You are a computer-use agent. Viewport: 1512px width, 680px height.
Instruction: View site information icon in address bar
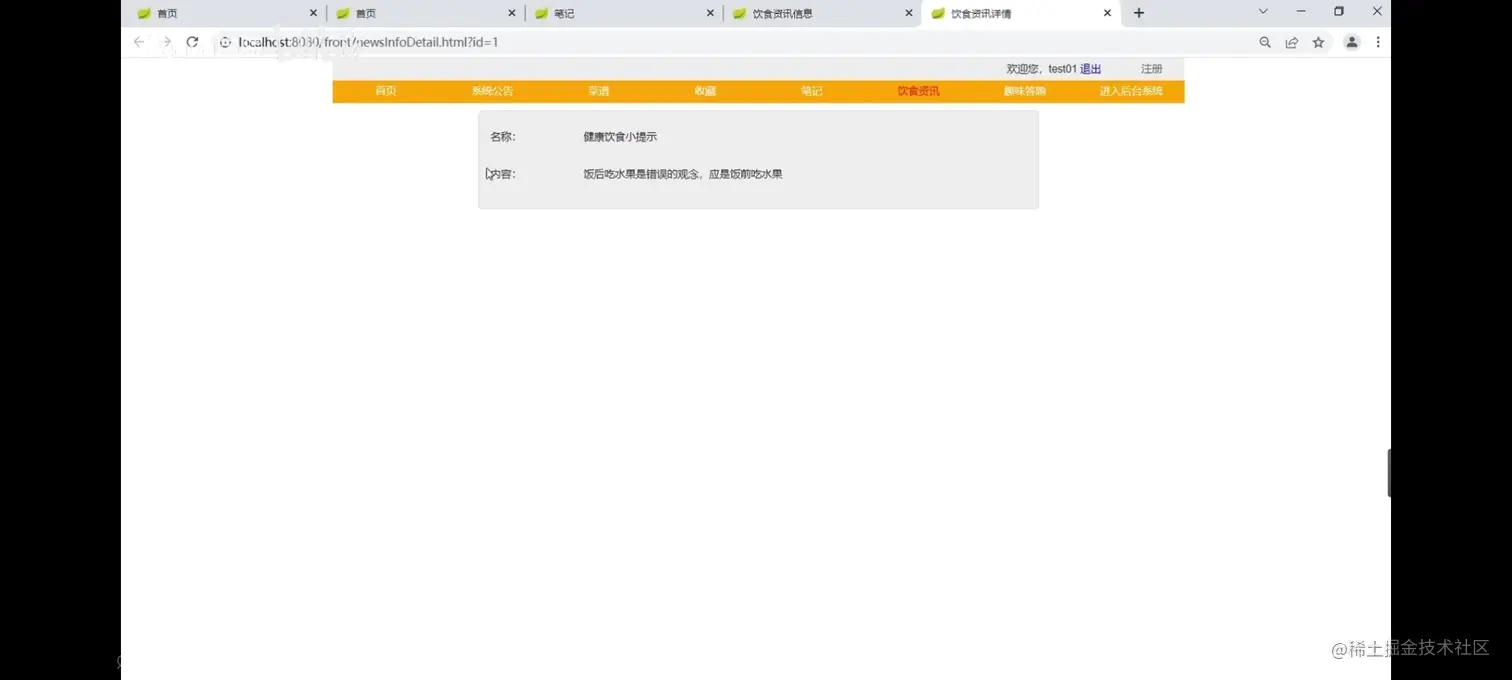point(225,42)
